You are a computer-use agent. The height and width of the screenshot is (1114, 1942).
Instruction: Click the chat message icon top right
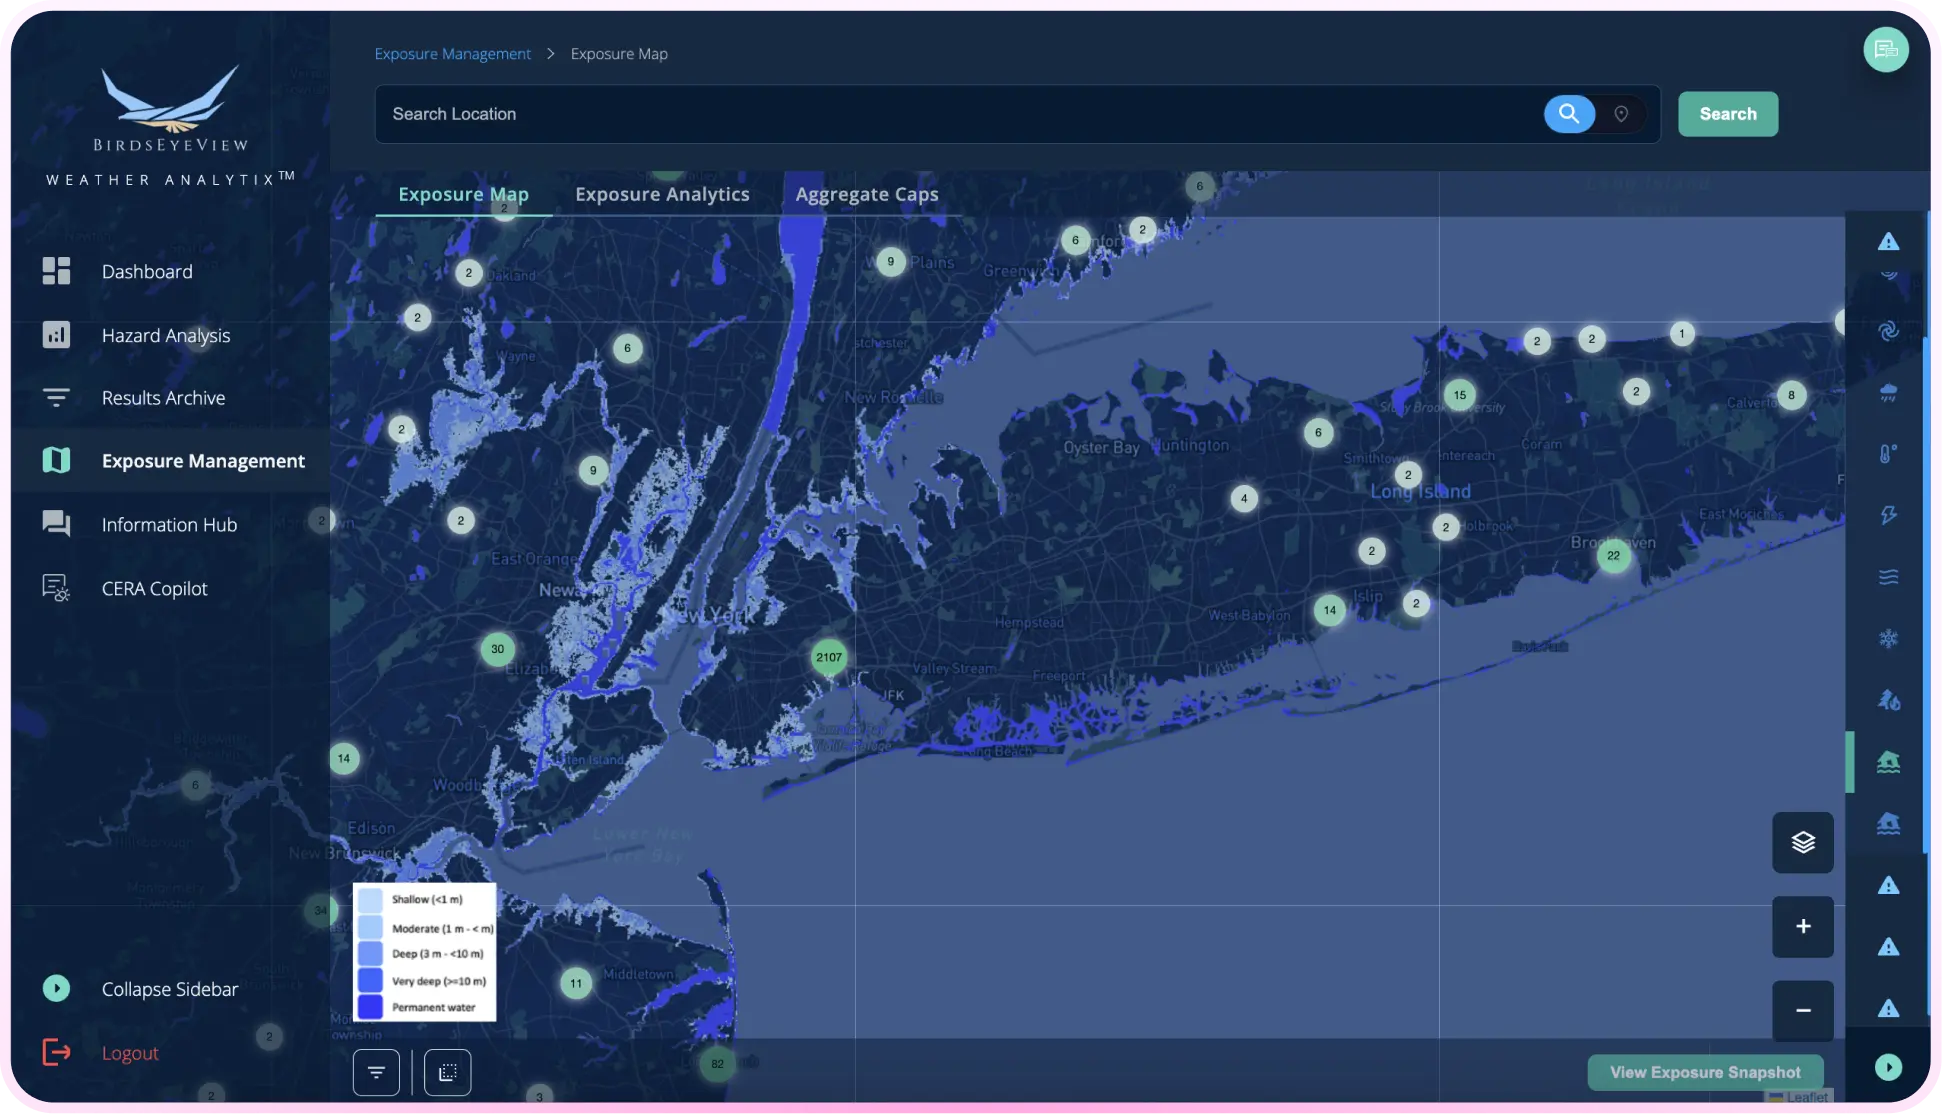1885,50
